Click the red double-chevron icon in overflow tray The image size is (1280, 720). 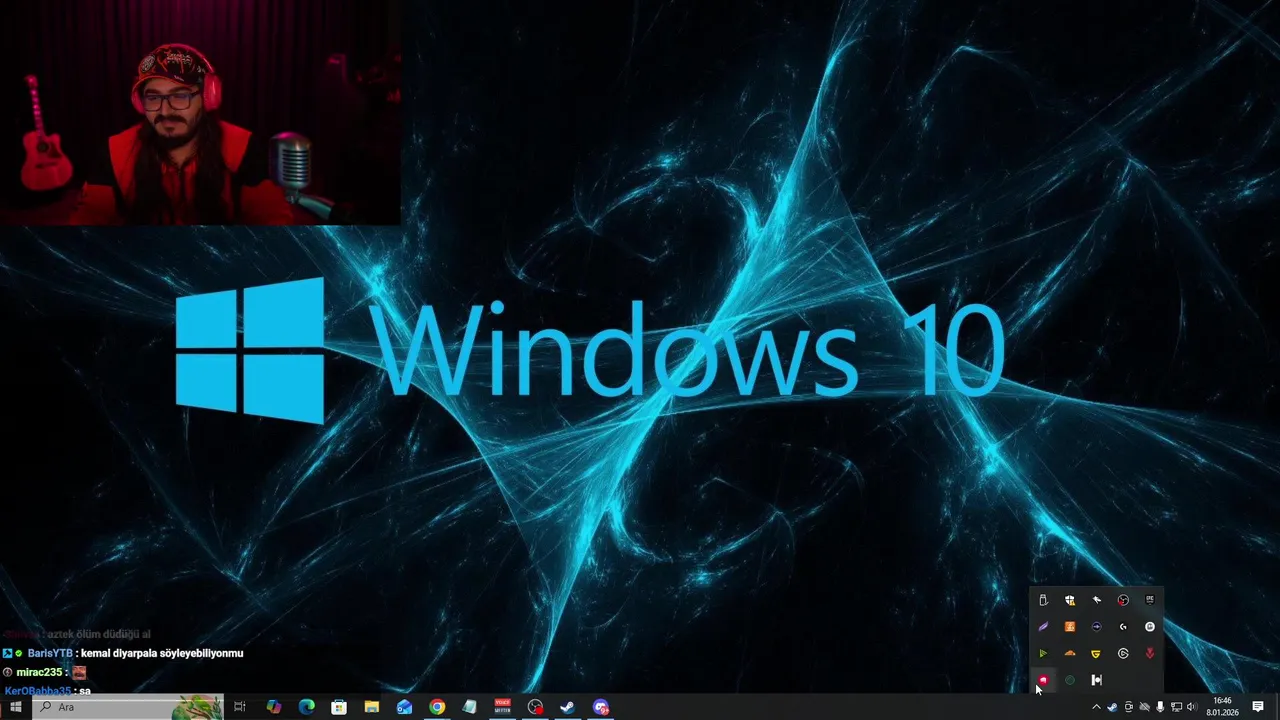click(x=1150, y=653)
